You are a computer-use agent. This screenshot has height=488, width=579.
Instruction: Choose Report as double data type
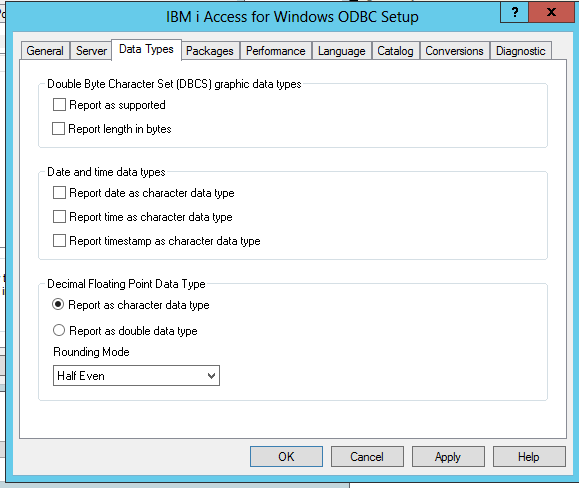click(x=59, y=330)
